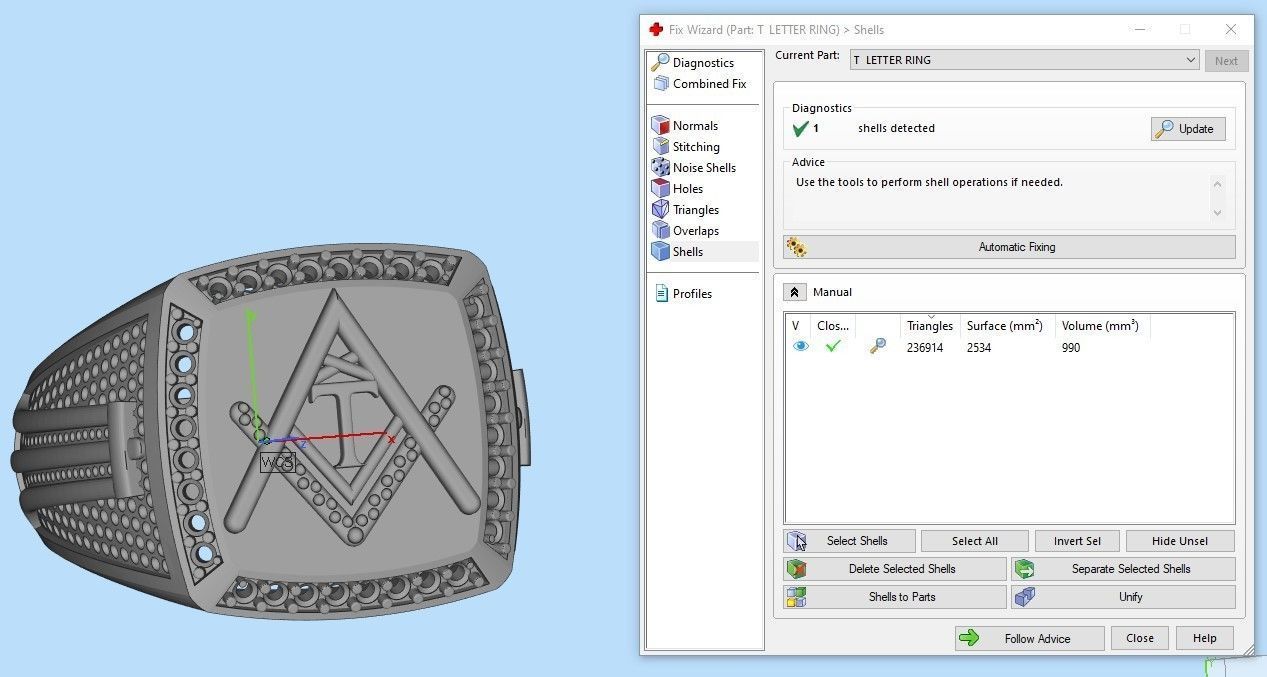1267x677 pixels.
Task: Click up arrow of Advice scrollbar
Action: [1217, 184]
